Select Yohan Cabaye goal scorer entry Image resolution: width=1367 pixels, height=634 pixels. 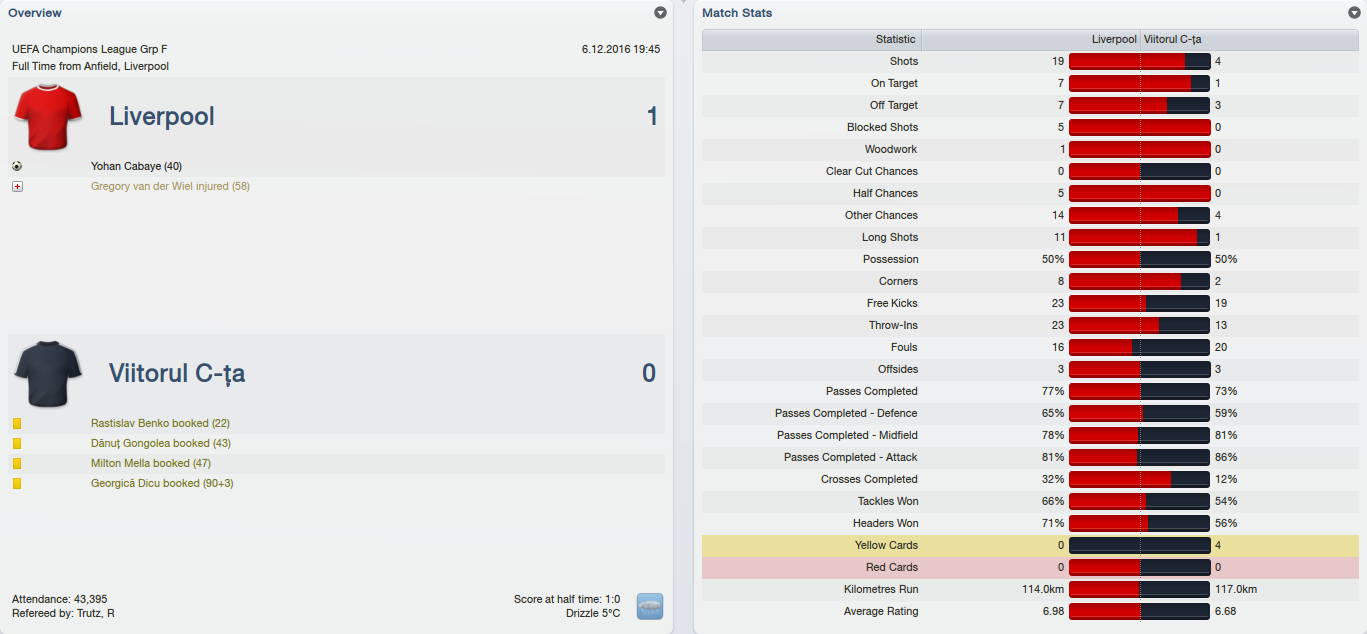136,166
